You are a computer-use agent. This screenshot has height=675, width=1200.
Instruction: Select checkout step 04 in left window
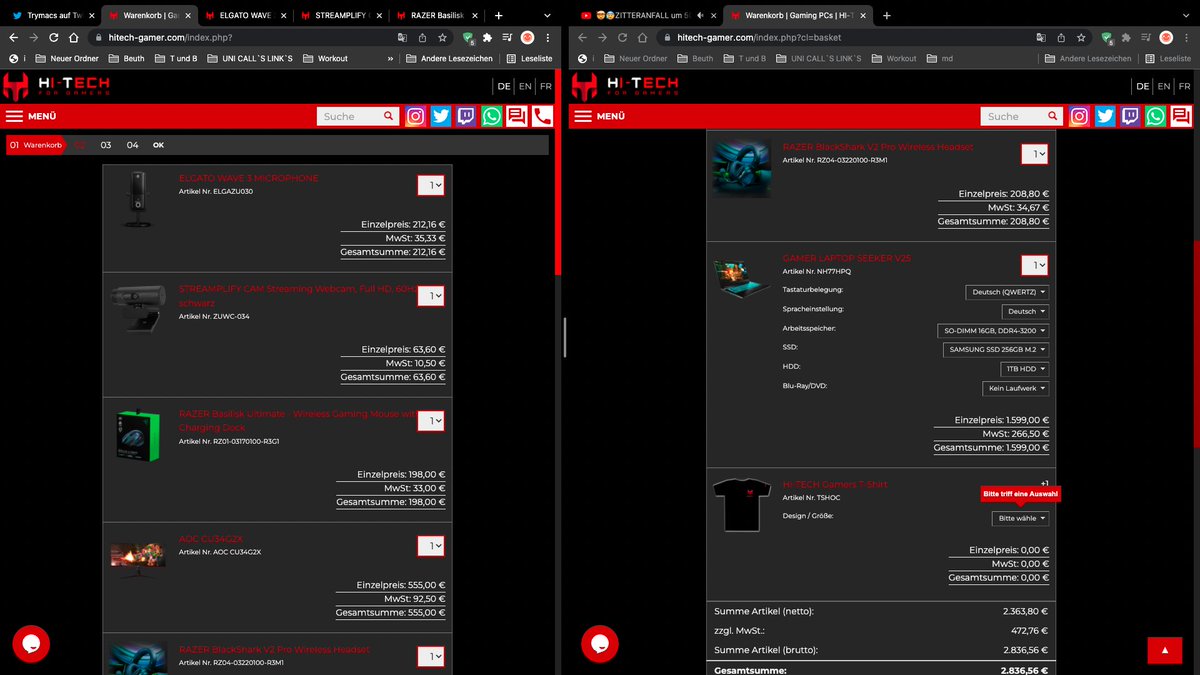(133, 145)
